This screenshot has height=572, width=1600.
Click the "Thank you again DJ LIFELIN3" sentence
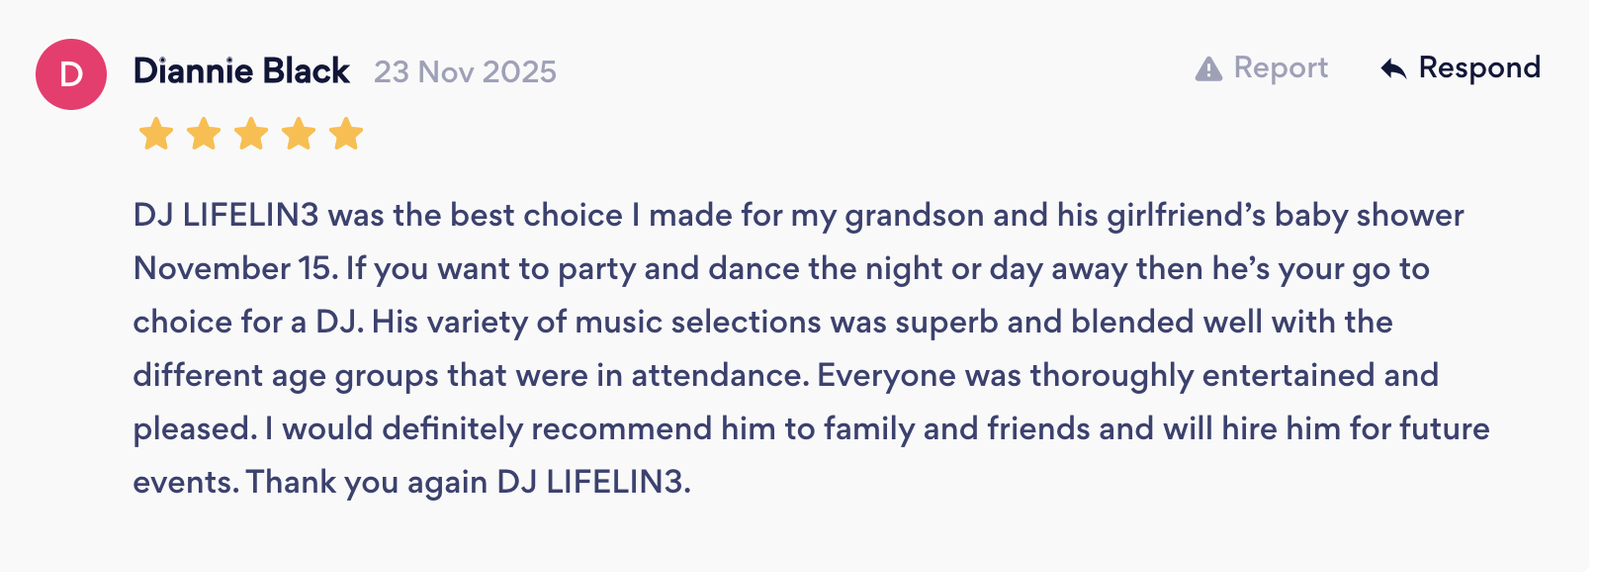point(468,482)
